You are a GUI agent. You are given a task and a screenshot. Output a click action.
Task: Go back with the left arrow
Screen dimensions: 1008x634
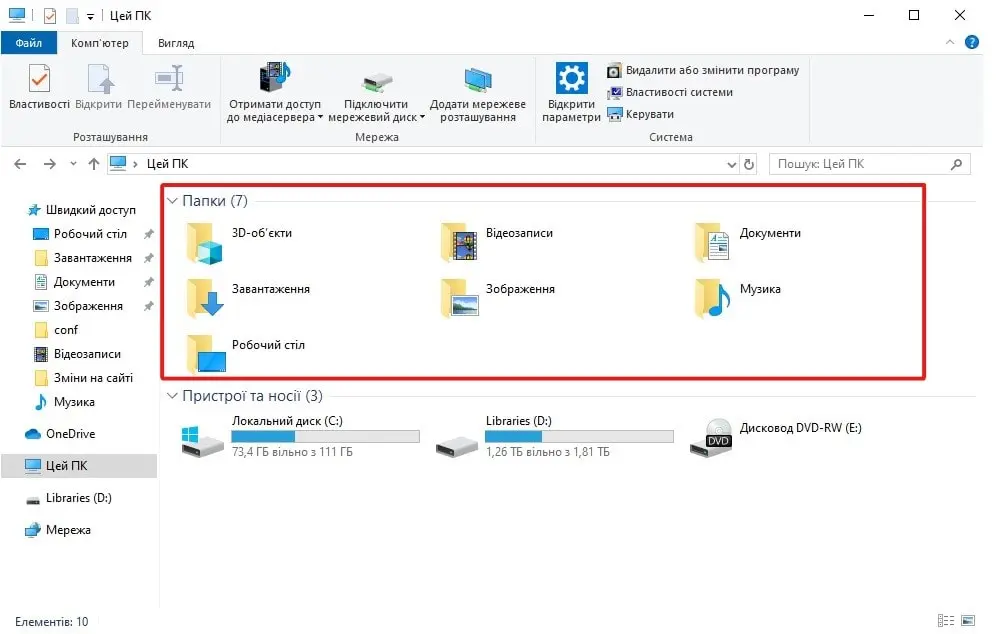point(20,164)
